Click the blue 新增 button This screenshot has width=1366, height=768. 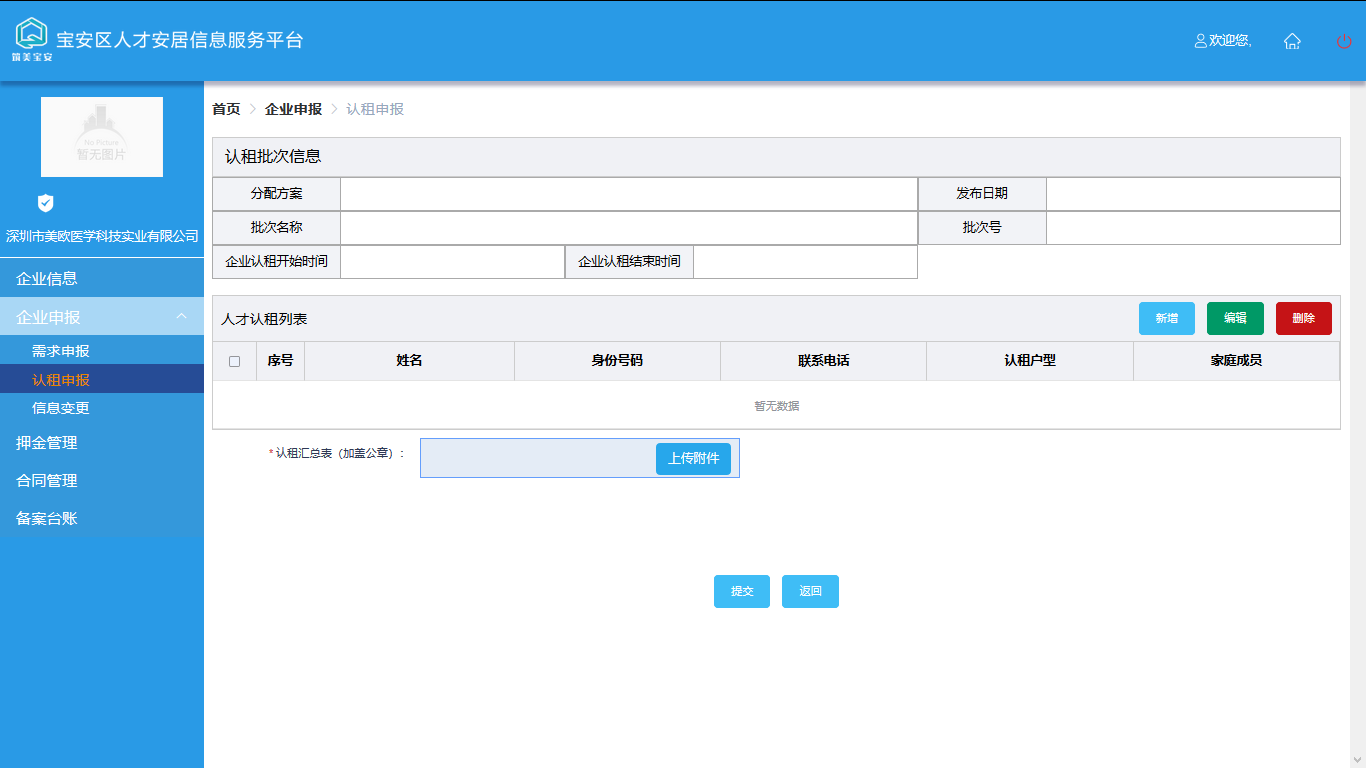[1166, 319]
